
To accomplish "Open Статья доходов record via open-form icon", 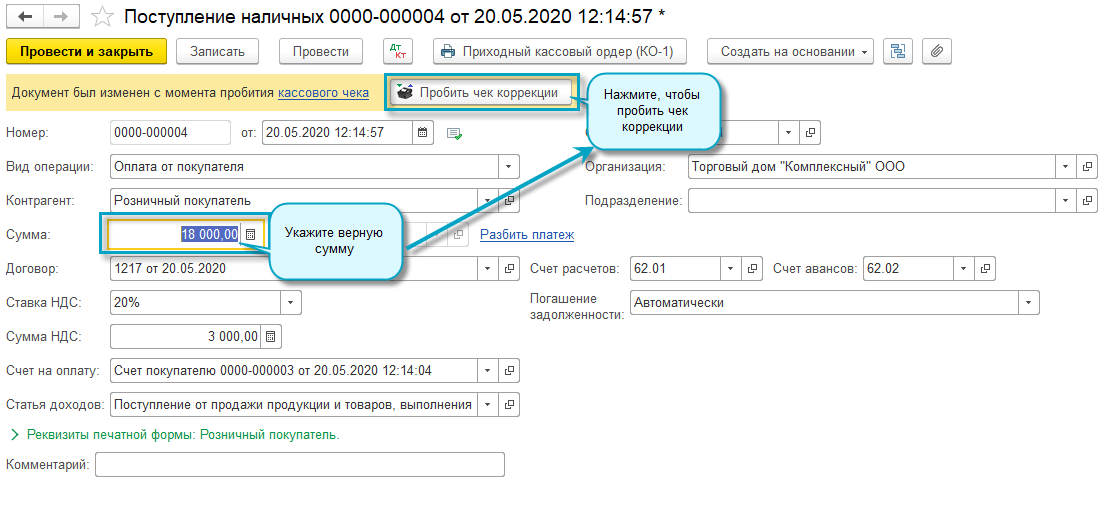I will point(509,405).
